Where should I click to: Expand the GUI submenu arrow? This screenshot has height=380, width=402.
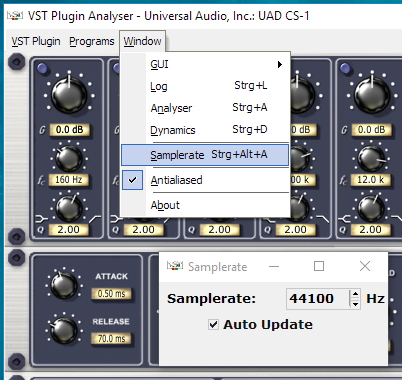pyautogui.click(x=280, y=64)
